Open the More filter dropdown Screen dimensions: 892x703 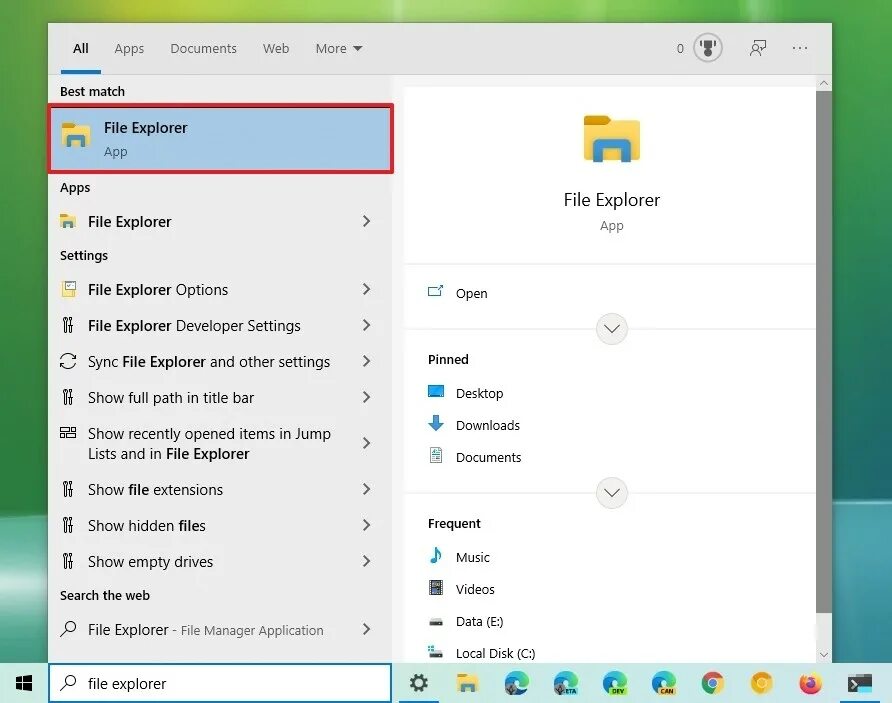[x=338, y=48]
